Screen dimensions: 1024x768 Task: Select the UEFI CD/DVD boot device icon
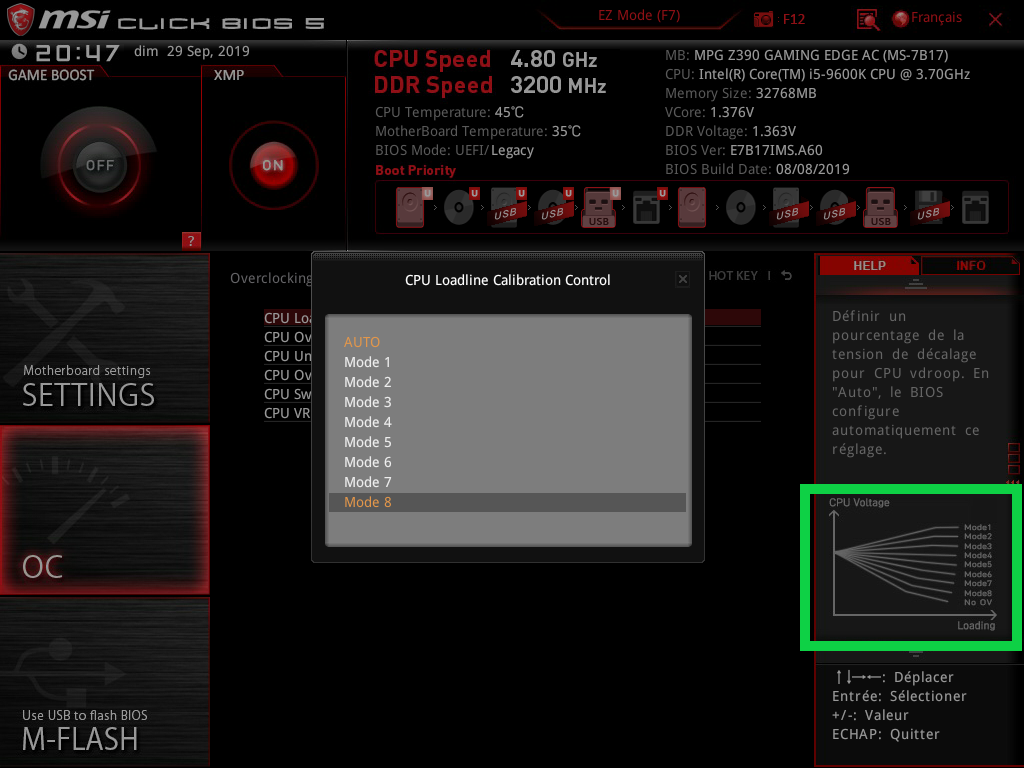pos(460,207)
